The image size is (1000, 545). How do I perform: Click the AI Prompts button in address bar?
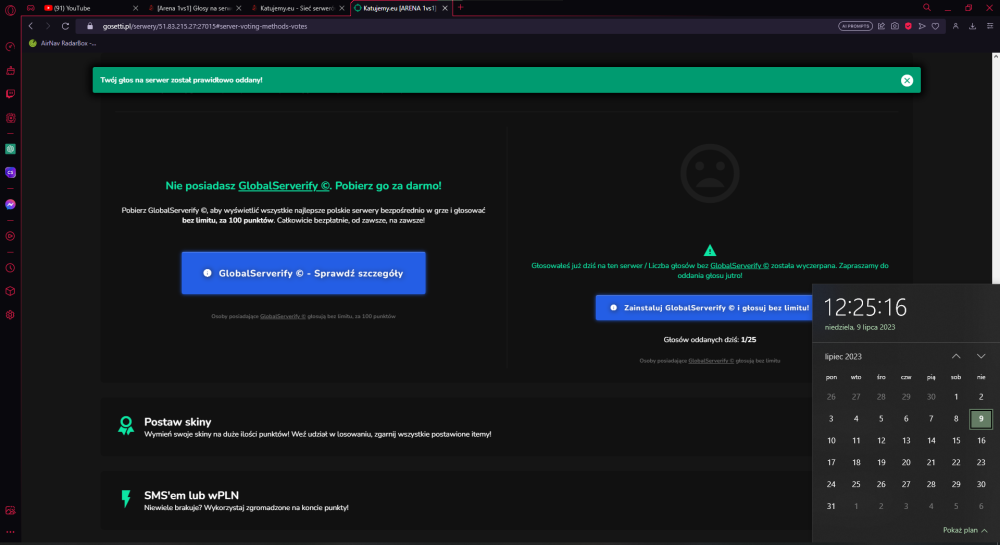point(855,26)
